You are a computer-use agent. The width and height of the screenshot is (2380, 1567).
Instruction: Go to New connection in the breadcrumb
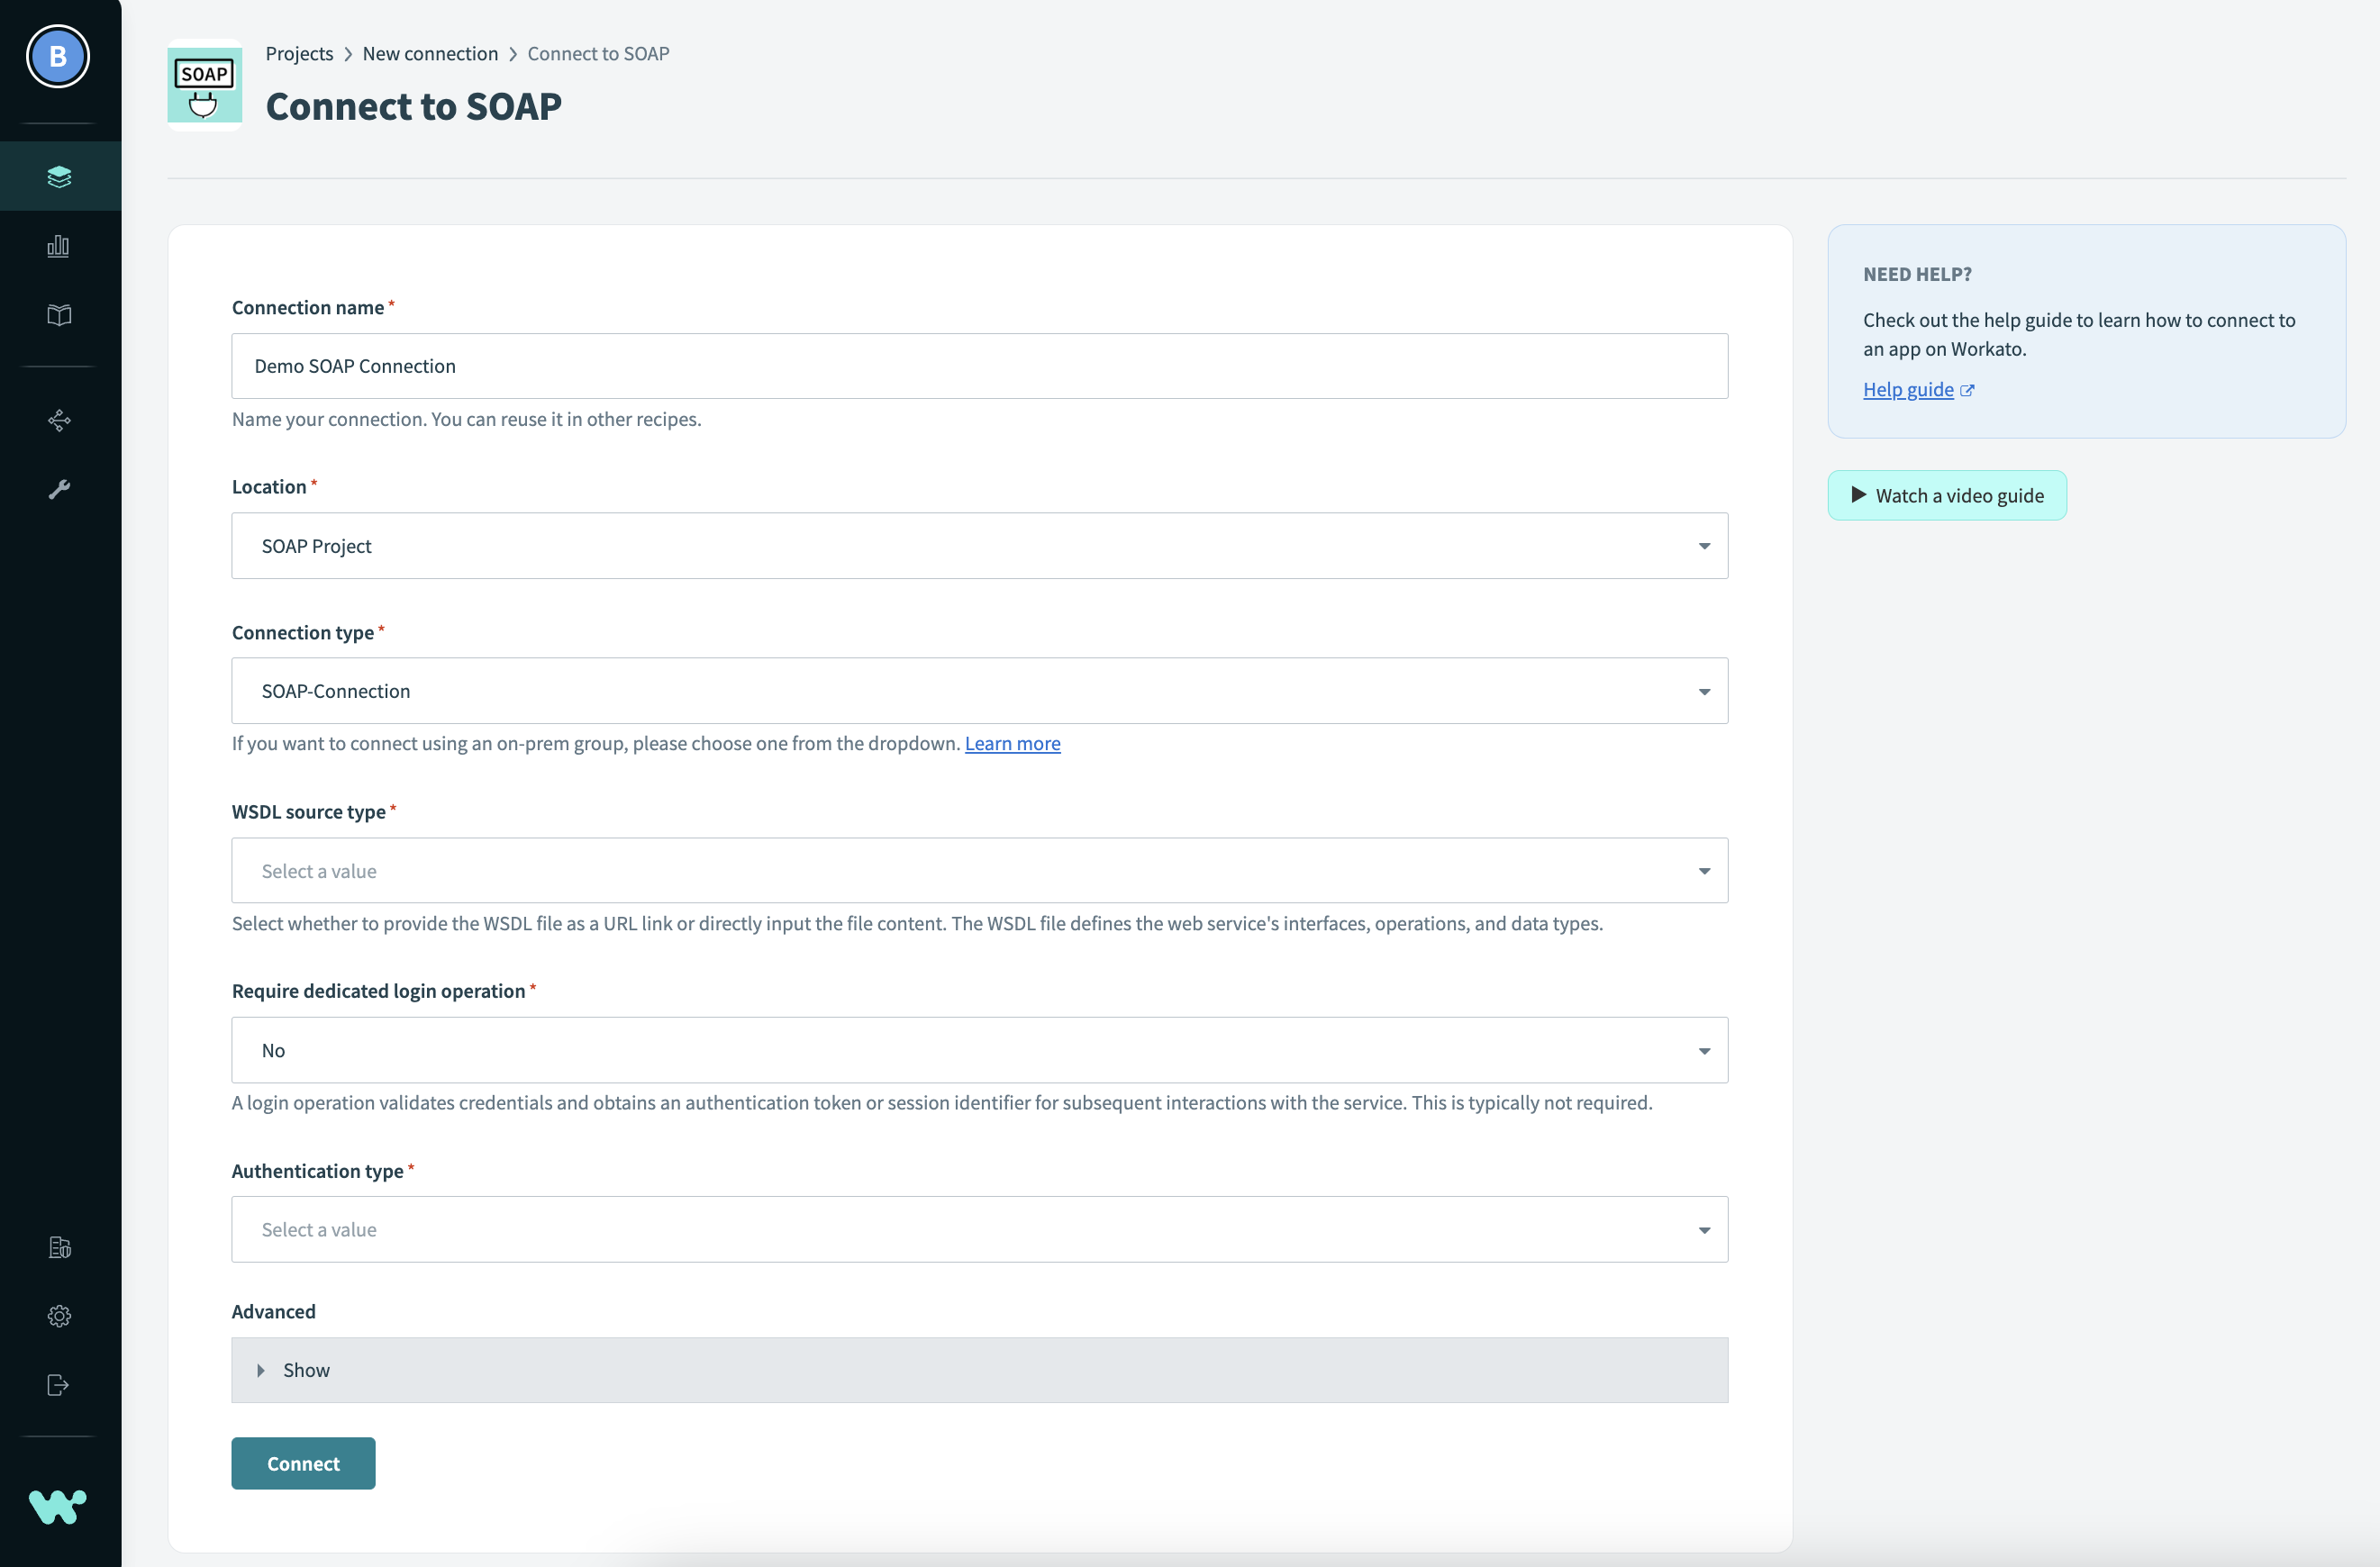click(430, 54)
